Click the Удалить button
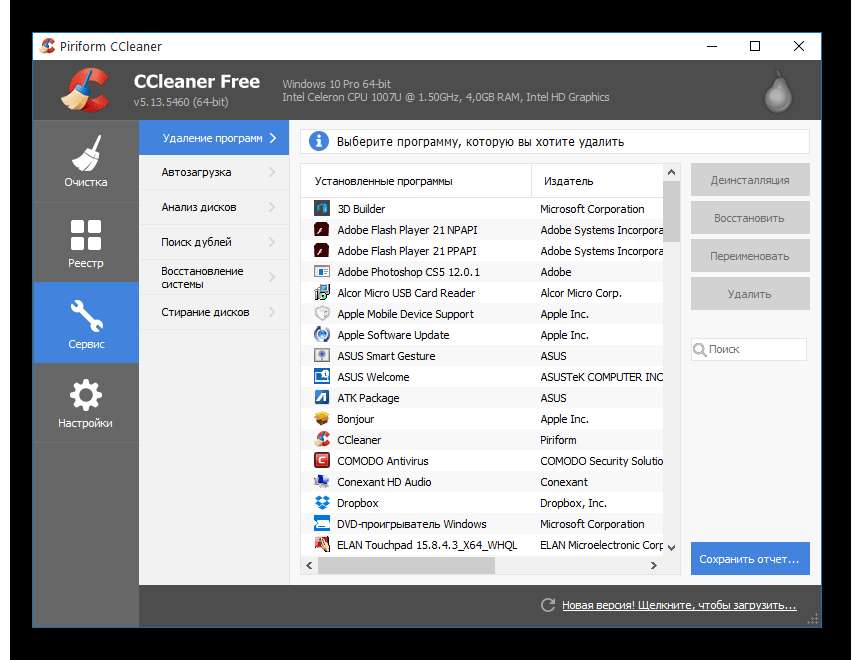 pos(750,294)
